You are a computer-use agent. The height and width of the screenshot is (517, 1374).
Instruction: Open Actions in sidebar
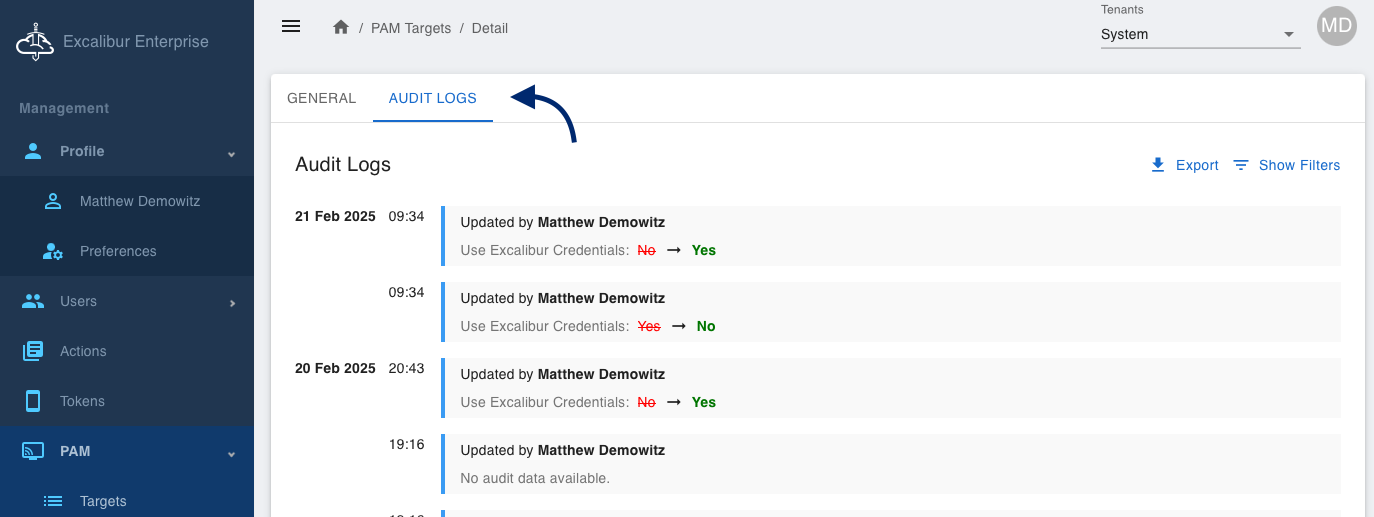tap(83, 351)
